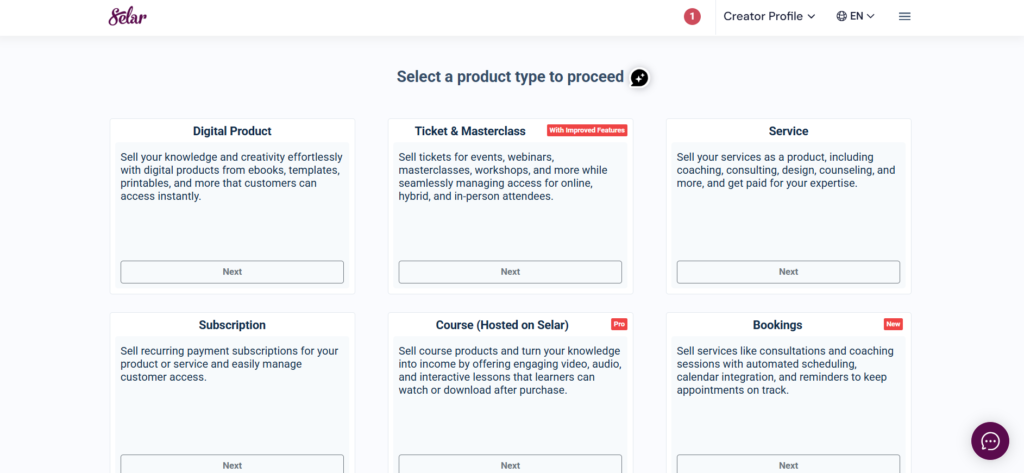Viewport: 1024px width, 473px height.
Task: Click the New badge on Bookings card
Action: [x=892, y=324]
